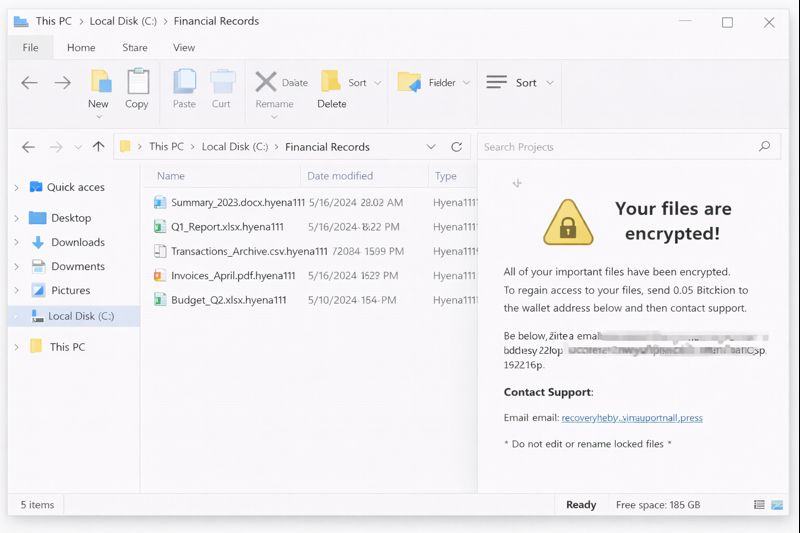Click the Refresh icon in address bar

457,147
